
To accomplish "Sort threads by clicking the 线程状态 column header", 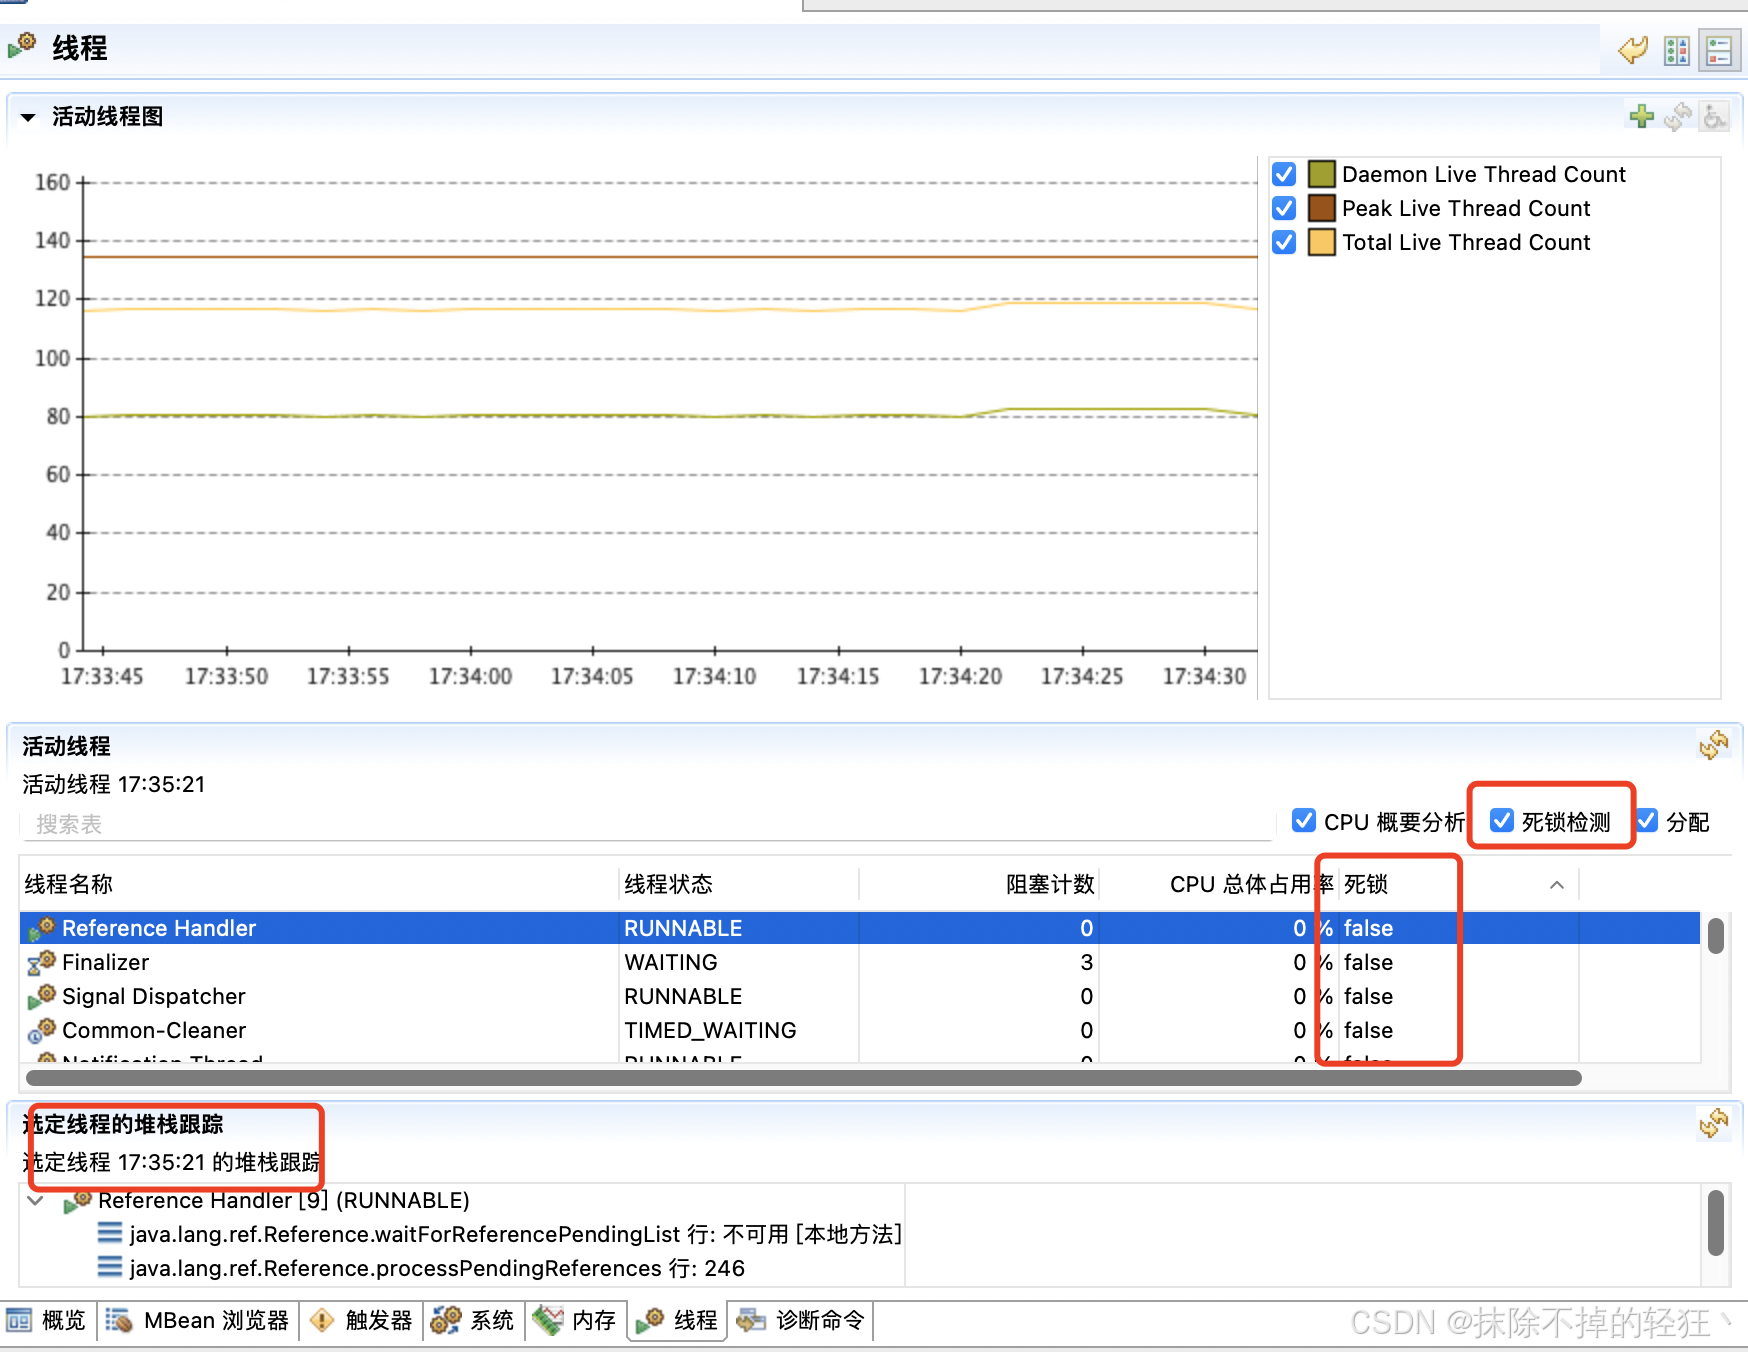I will coord(668,885).
